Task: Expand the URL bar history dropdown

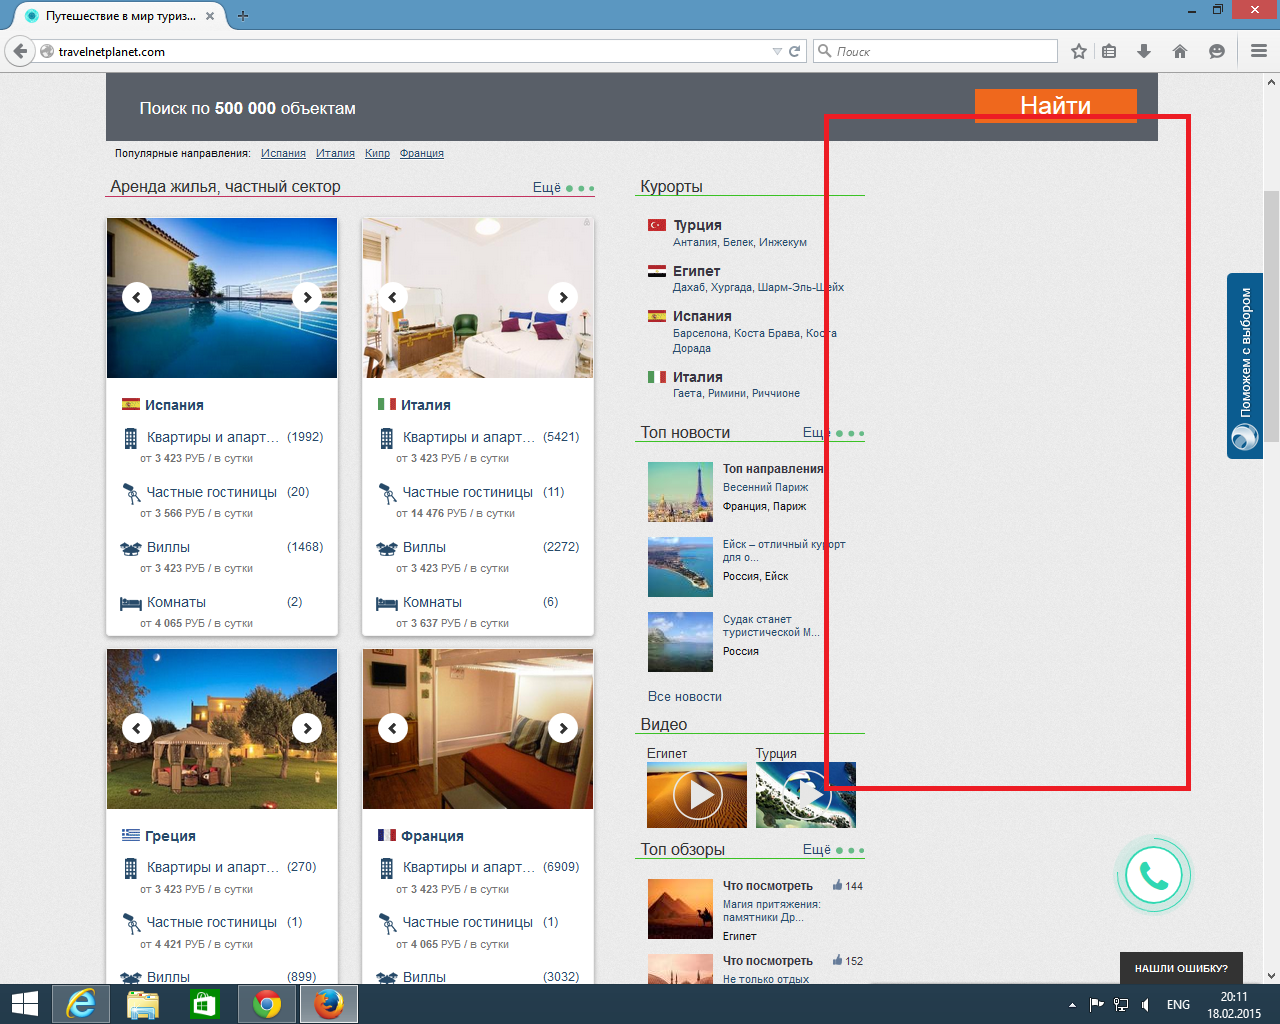Action: 777,51
